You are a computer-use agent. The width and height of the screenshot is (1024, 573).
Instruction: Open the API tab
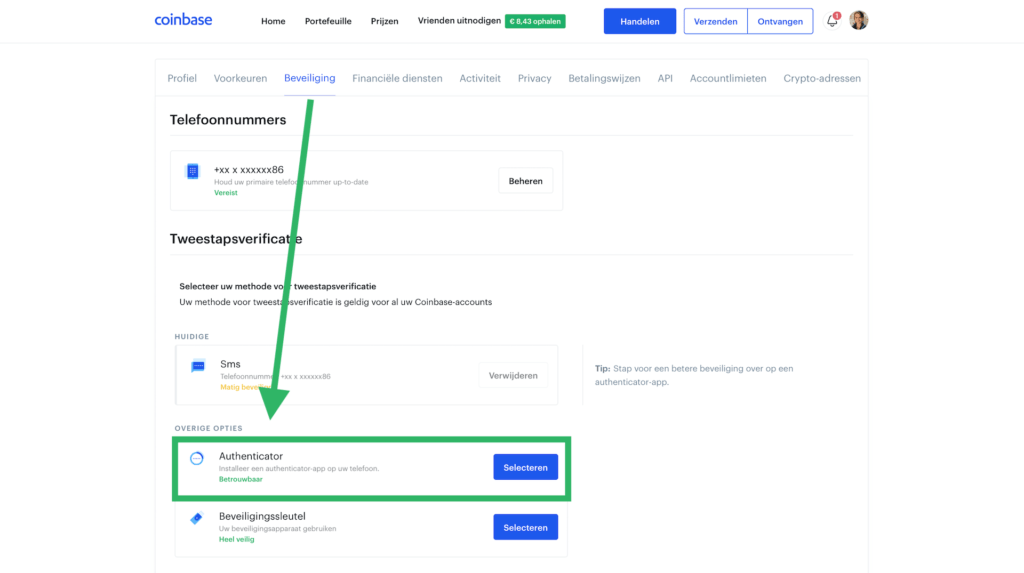pos(665,78)
